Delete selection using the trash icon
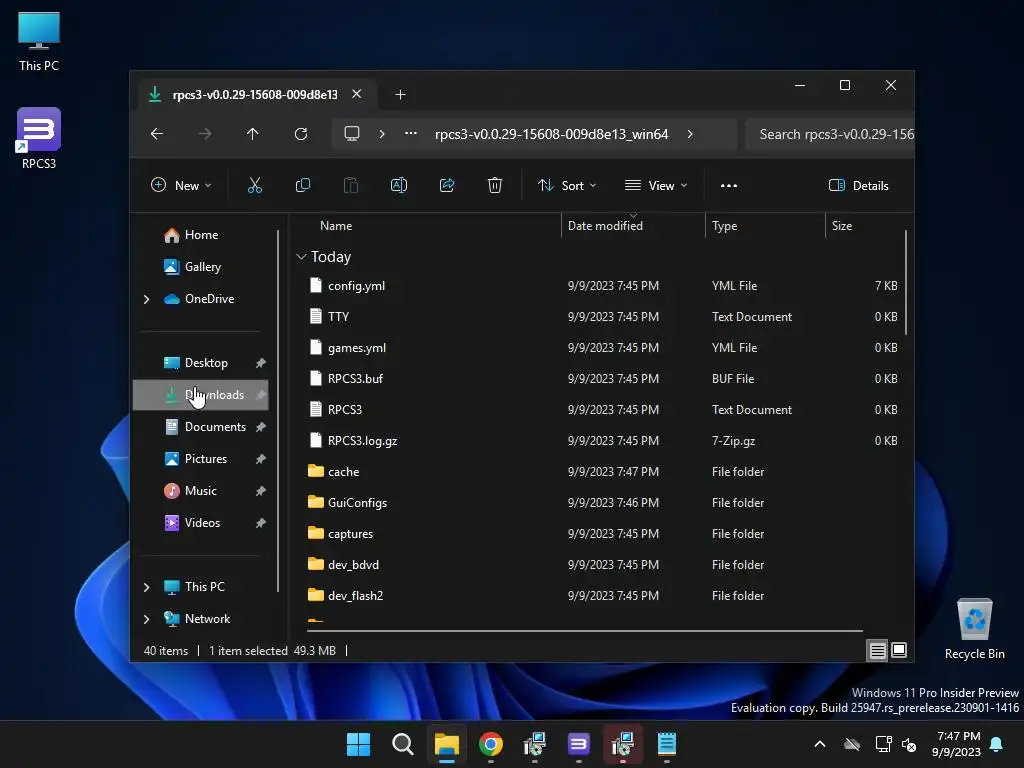This screenshot has height=768, width=1024. [495, 185]
